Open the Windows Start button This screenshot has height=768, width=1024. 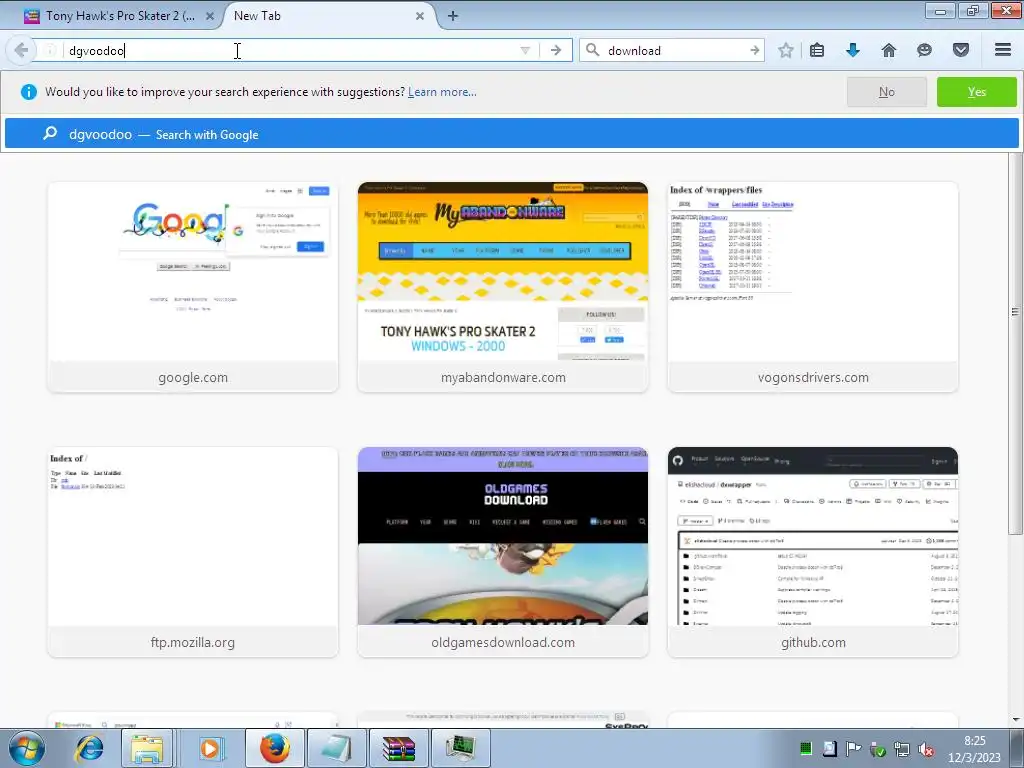pos(26,748)
